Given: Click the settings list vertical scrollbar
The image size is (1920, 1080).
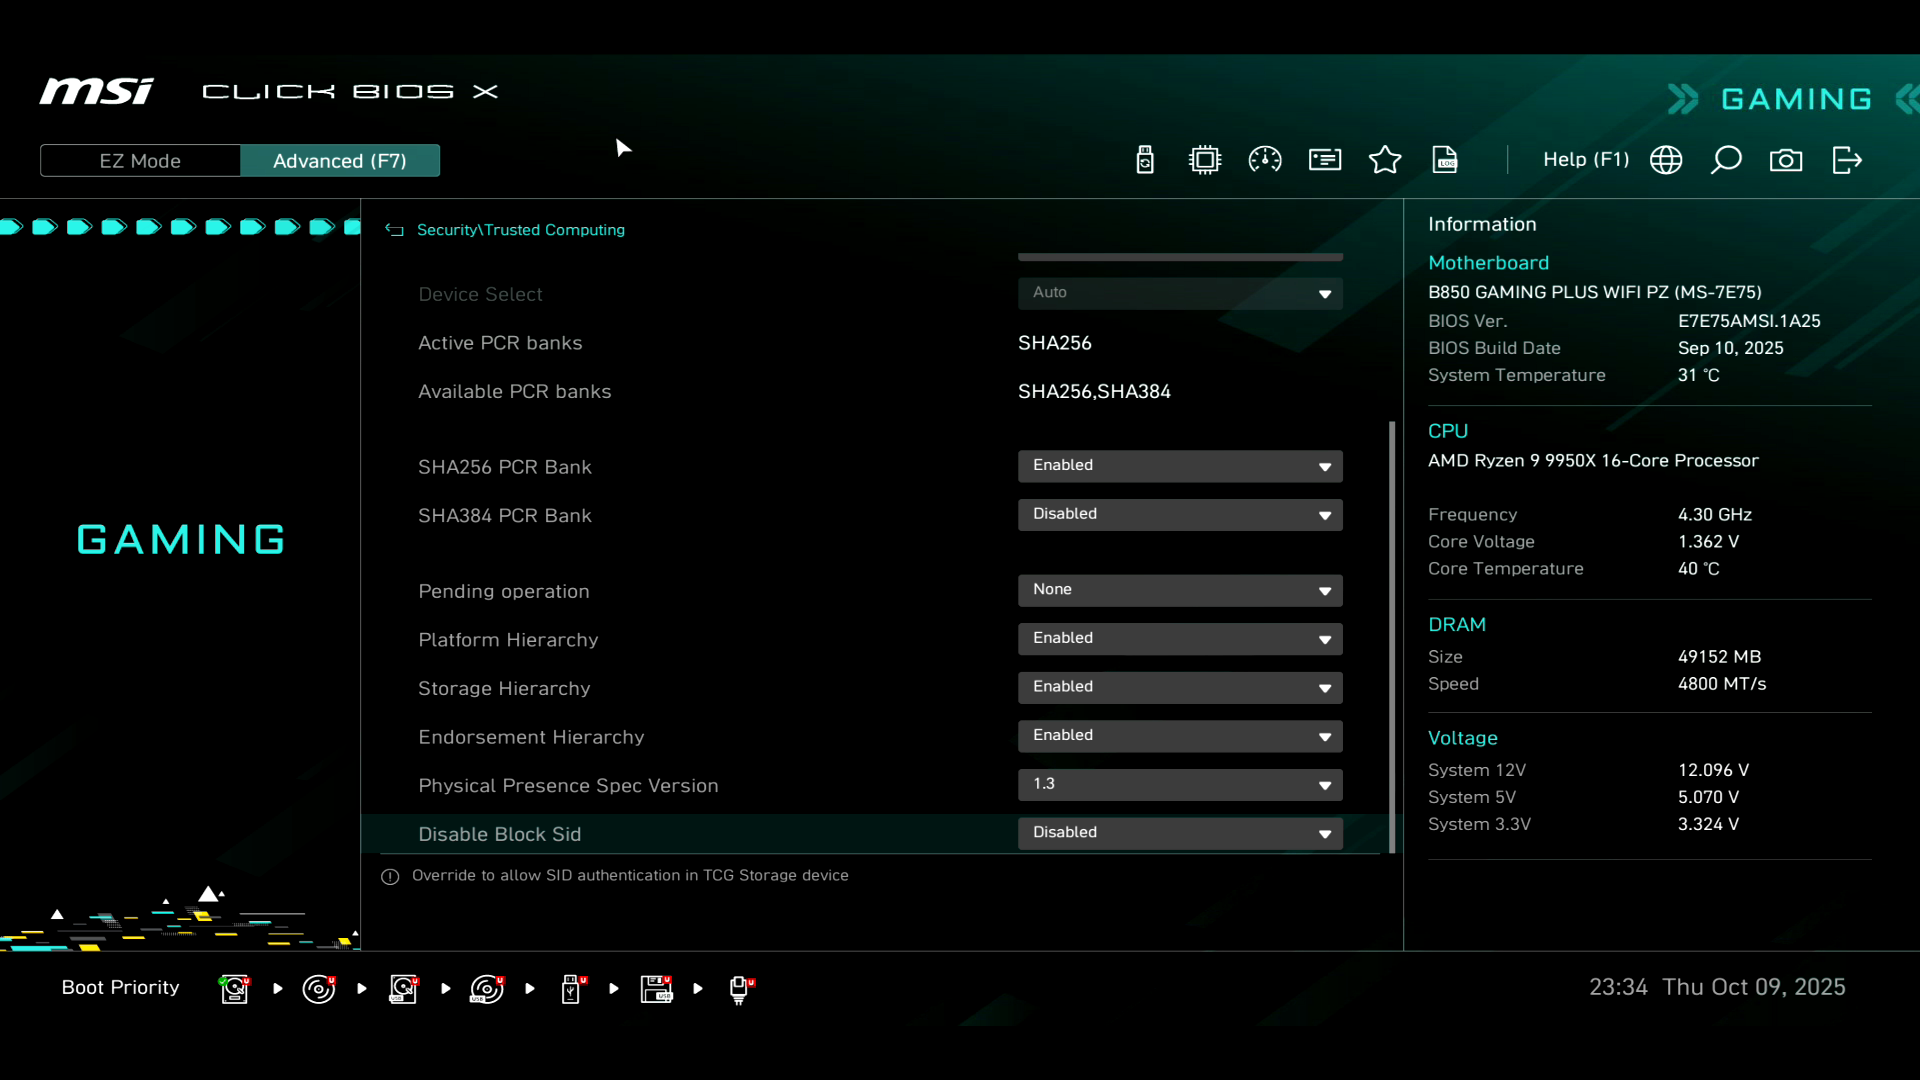Looking at the screenshot, I should click(1392, 636).
